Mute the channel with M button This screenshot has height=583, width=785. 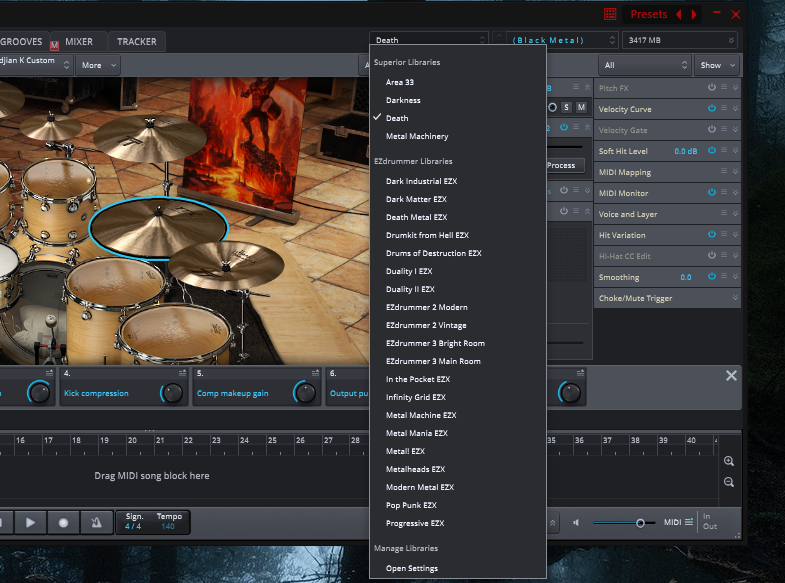click(581, 107)
